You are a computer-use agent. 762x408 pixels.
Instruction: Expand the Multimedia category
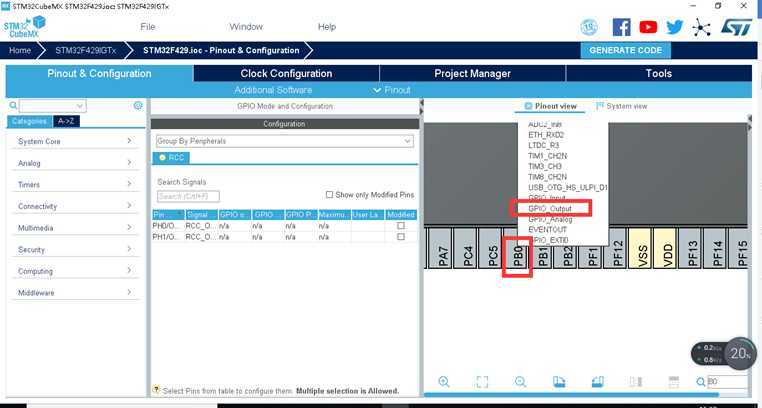coord(75,228)
